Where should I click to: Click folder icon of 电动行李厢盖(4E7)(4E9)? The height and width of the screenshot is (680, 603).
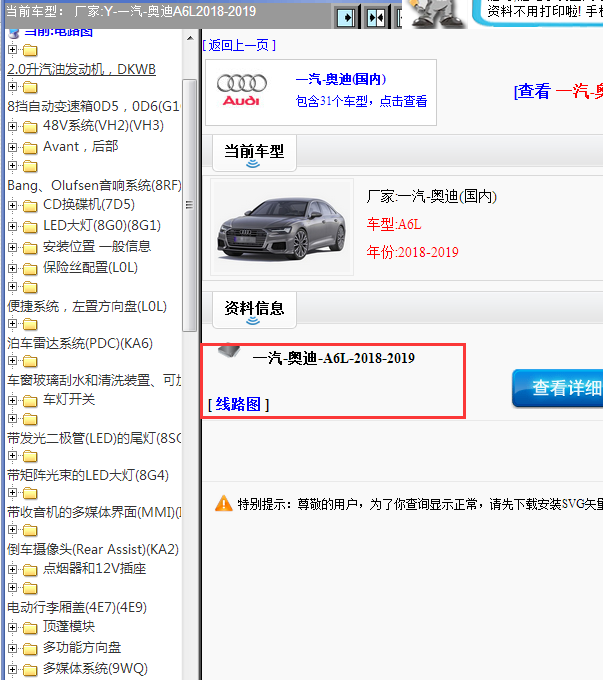[x=30, y=588]
